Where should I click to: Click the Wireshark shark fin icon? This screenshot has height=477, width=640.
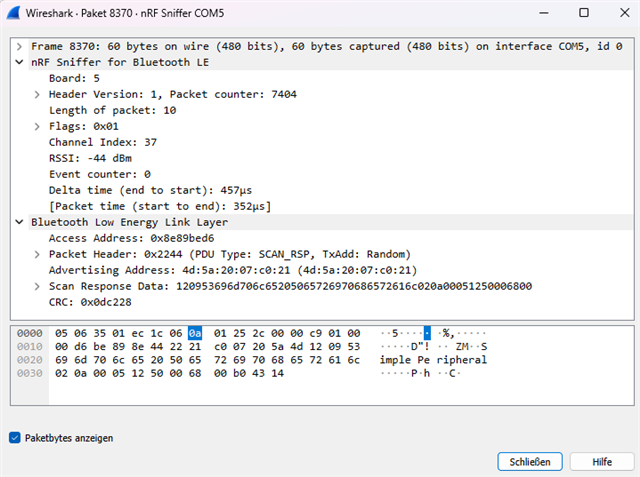[x=13, y=13]
